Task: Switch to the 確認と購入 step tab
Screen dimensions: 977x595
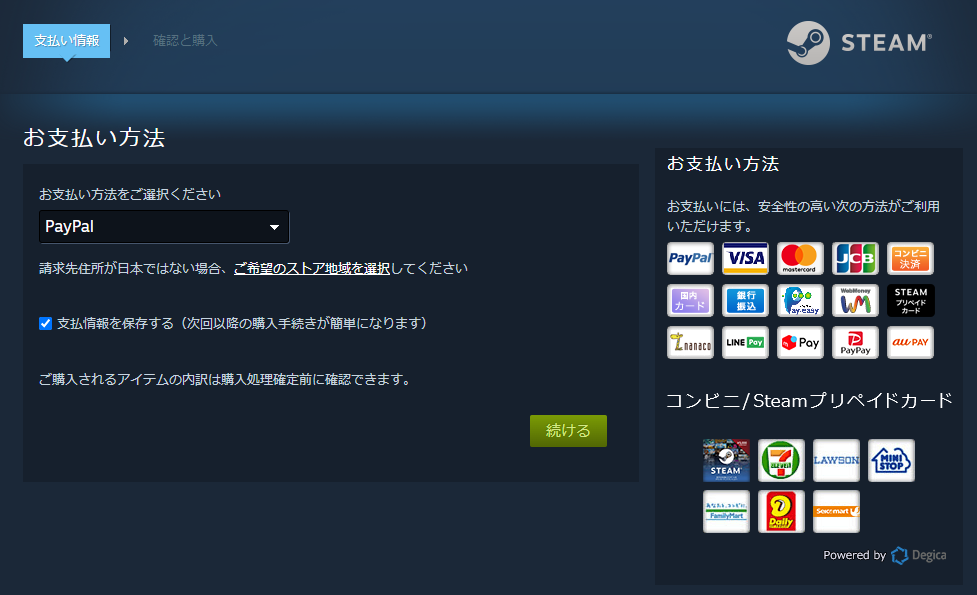Action: pos(185,40)
